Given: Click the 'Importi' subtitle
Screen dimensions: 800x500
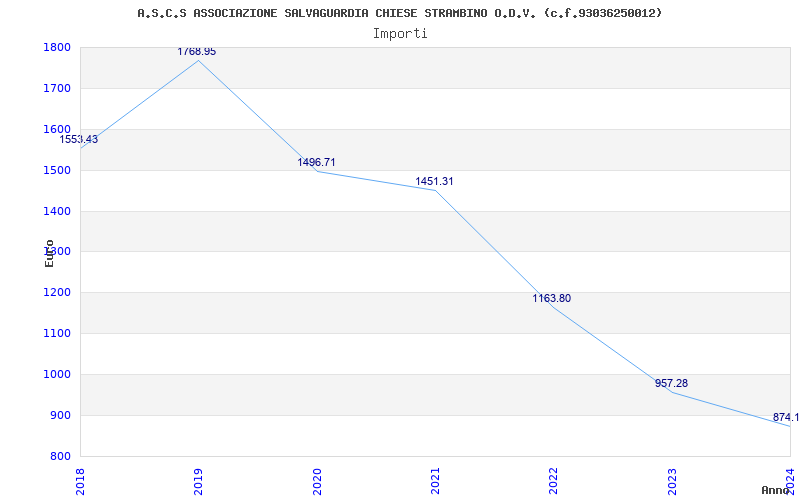Looking at the screenshot, I should 400,34.
